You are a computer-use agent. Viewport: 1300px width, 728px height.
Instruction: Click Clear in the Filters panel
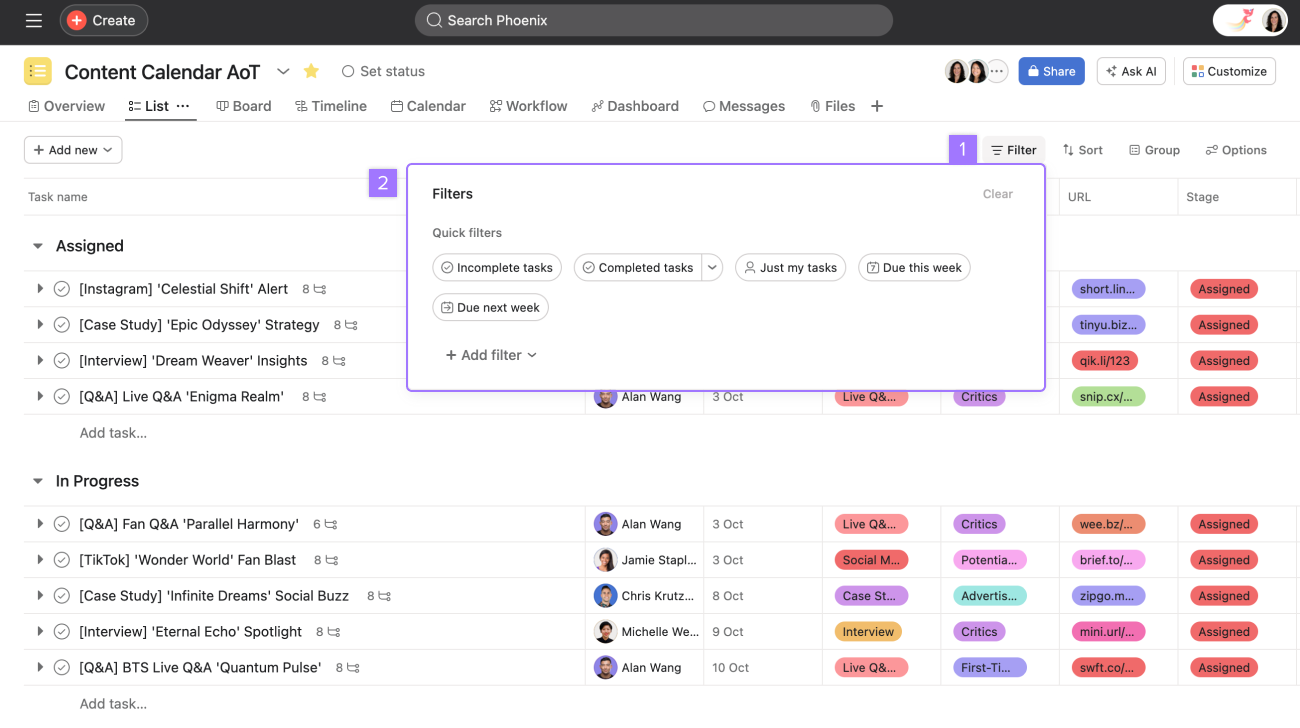[x=997, y=194]
